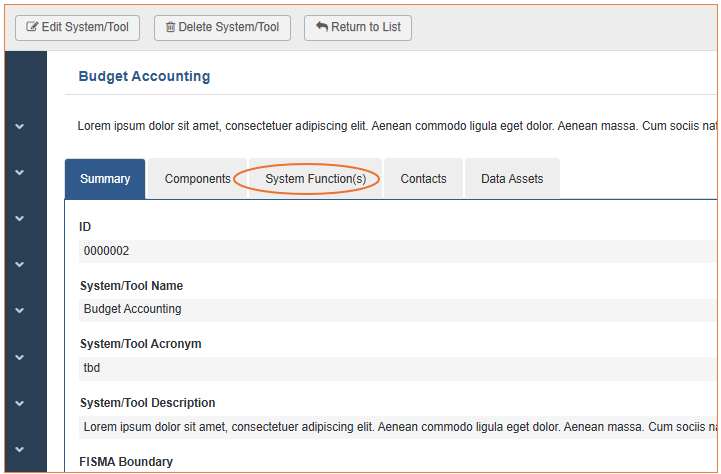The height and width of the screenshot is (474, 721).
Task: Expand the third sidebar chevron from the top
Action: pyautogui.click(x=19, y=218)
